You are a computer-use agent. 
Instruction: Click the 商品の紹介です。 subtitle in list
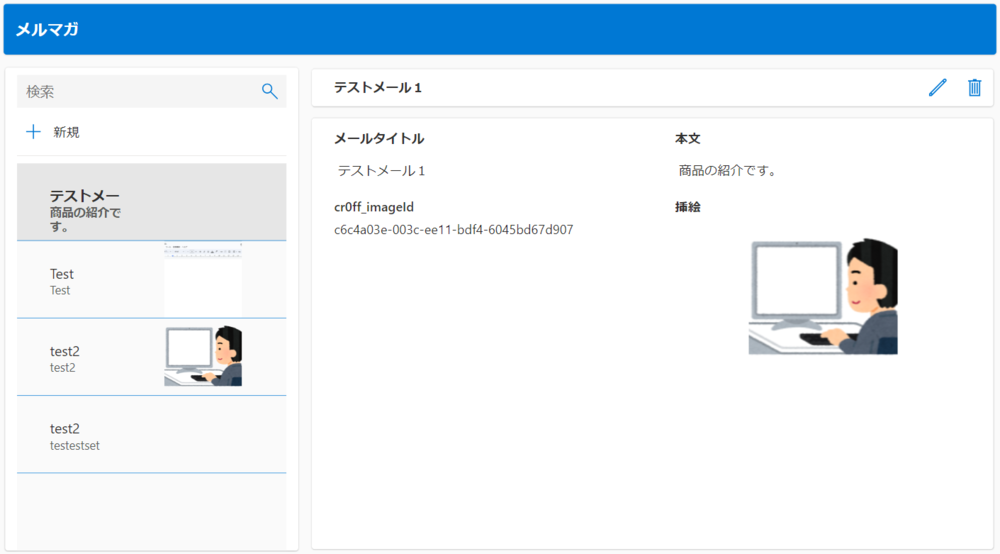[x=85, y=219]
